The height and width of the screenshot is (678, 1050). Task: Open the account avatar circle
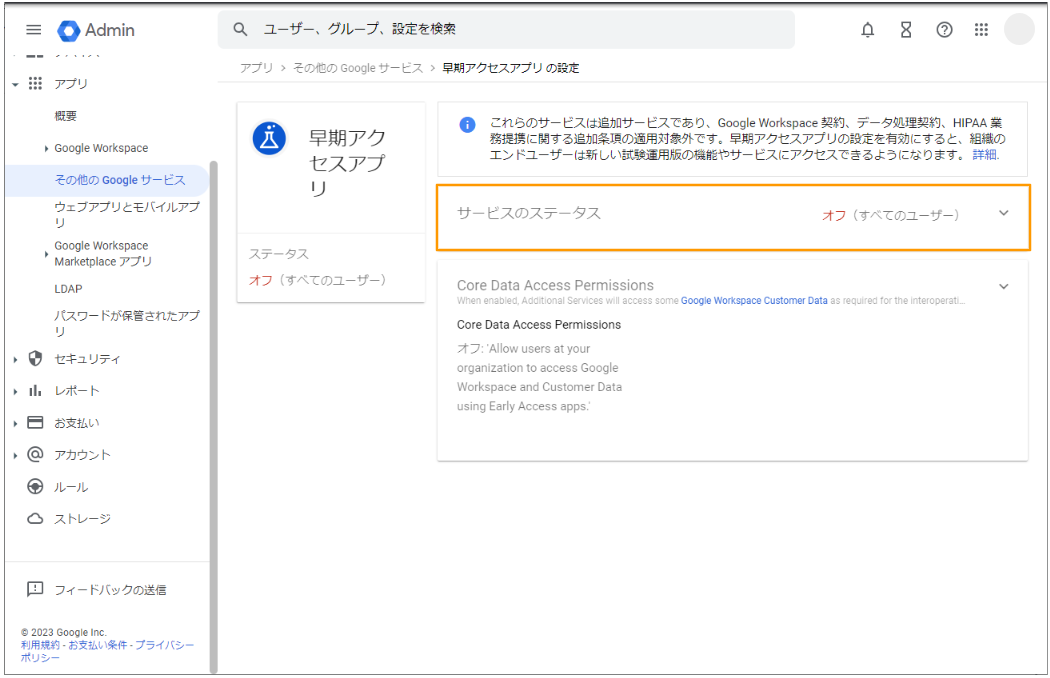[x=1019, y=29]
